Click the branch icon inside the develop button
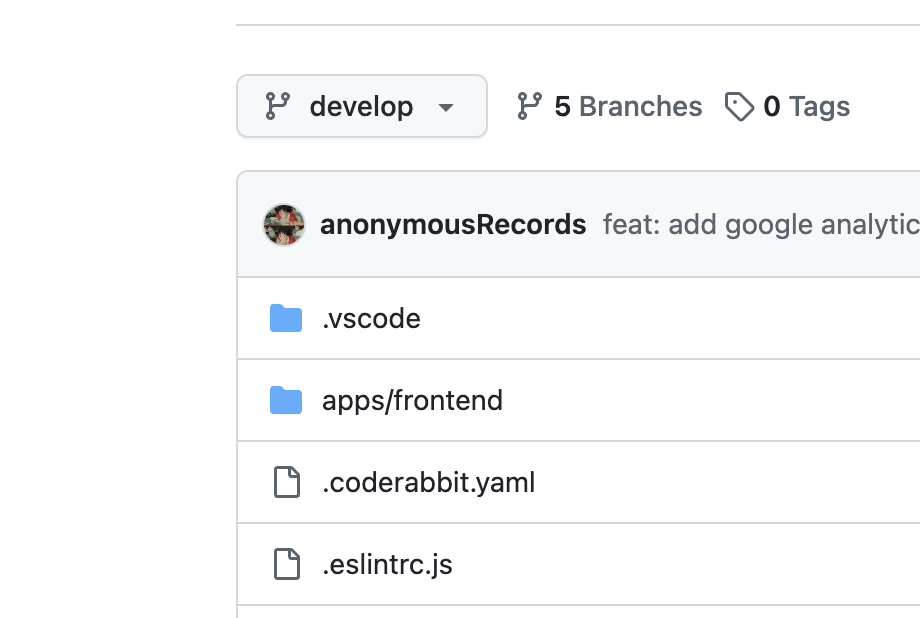Image resolution: width=920 pixels, height=618 pixels. pos(278,106)
